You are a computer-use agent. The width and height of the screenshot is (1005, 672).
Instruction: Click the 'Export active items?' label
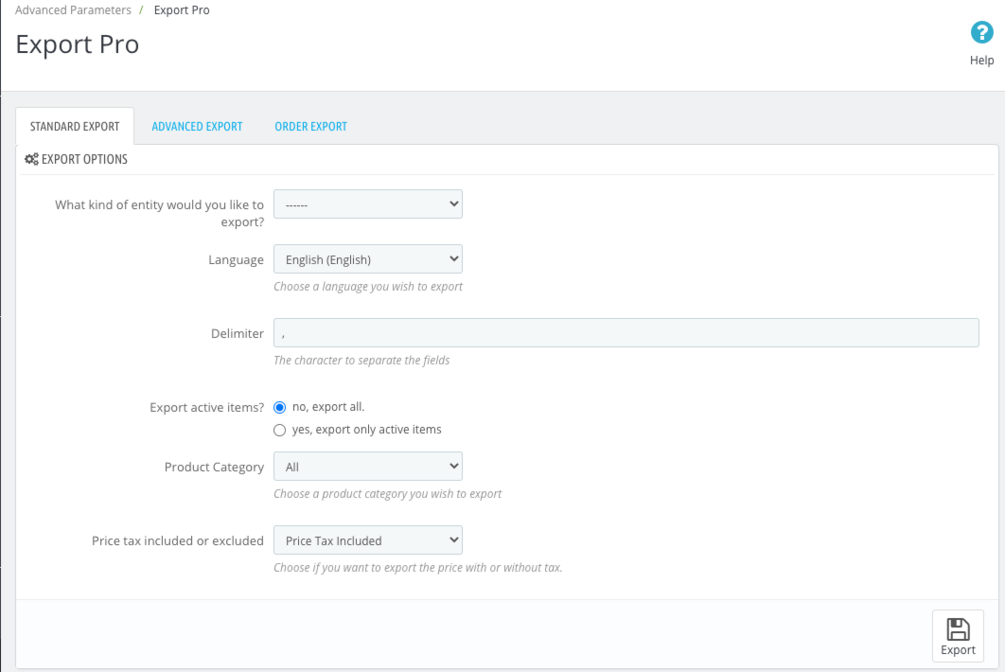207,407
